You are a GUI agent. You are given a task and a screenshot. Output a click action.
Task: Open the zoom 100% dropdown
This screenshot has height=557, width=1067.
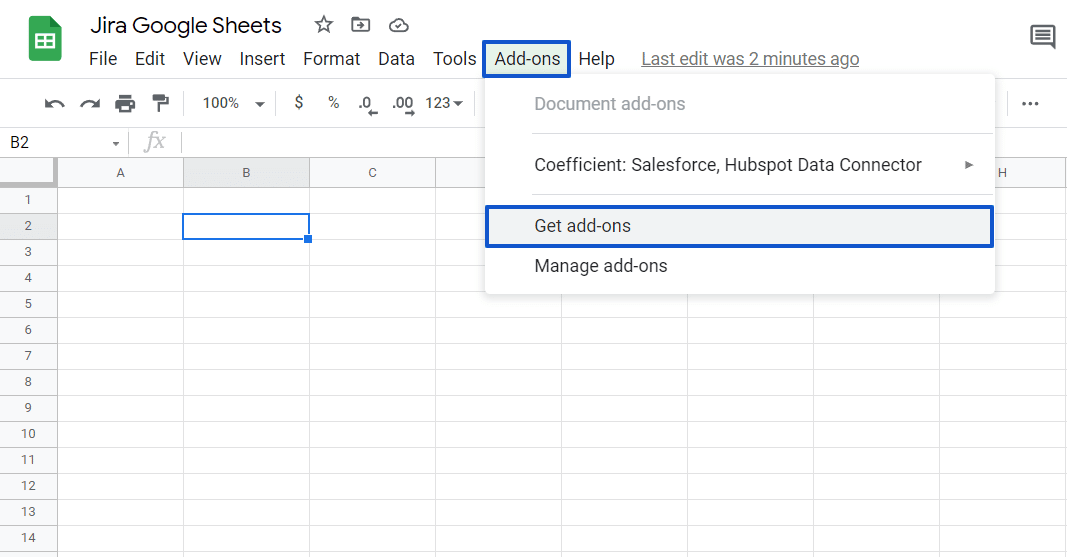233,103
